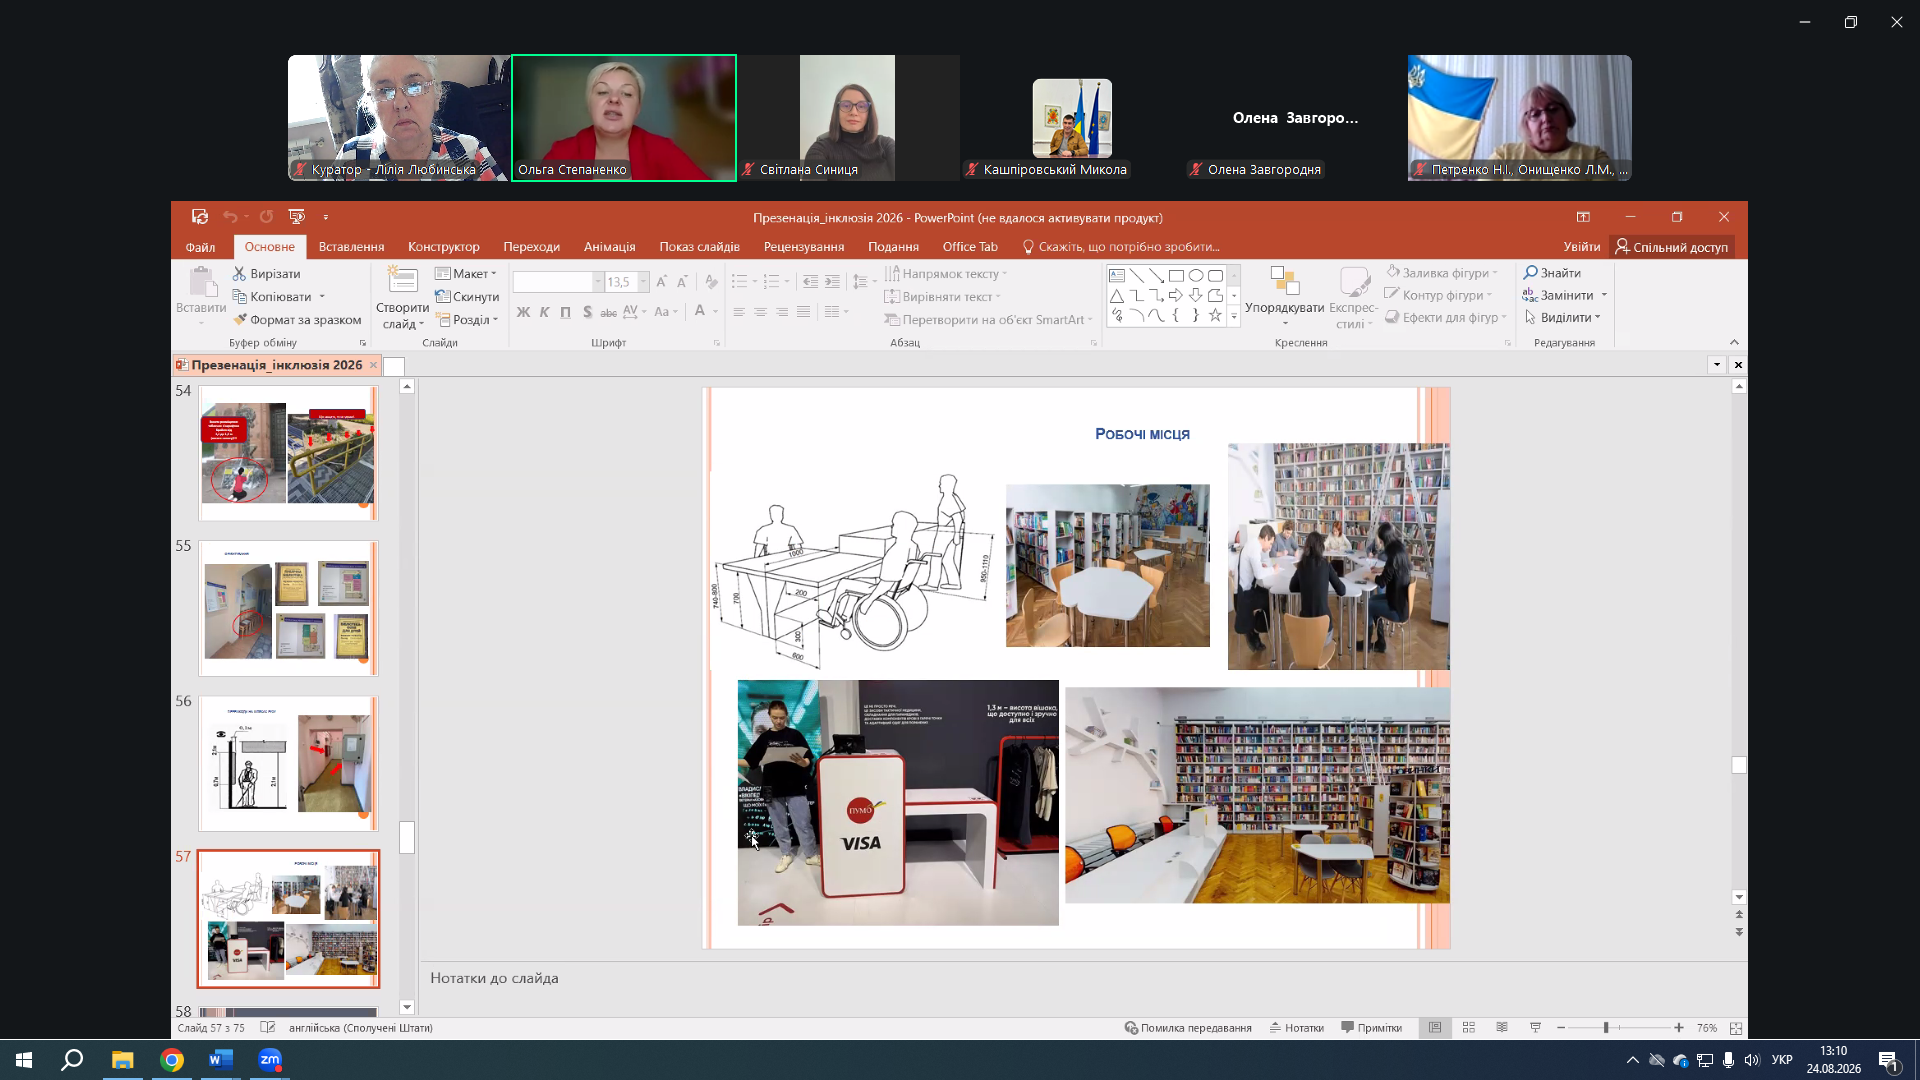Collapse the ribbon with the chevron arrow
The height and width of the screenshot is (1080, 1920).
click(1735, 342)
